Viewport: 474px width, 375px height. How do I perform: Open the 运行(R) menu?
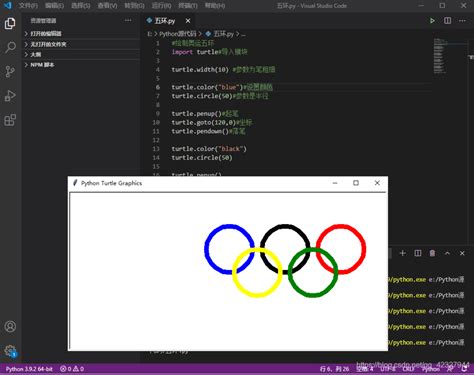pyautogui.click(x=161, y=6)
